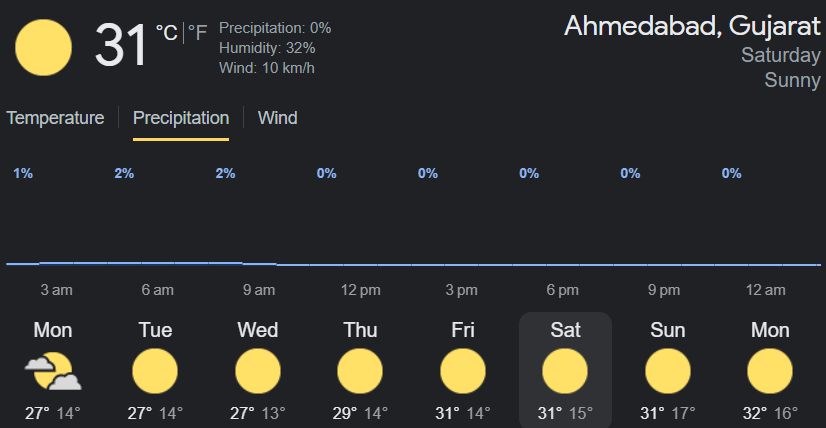This screenshot has height=428, width=826.
Task: Click Friday's sun forecast icon
Action: [x=463, y=372]
